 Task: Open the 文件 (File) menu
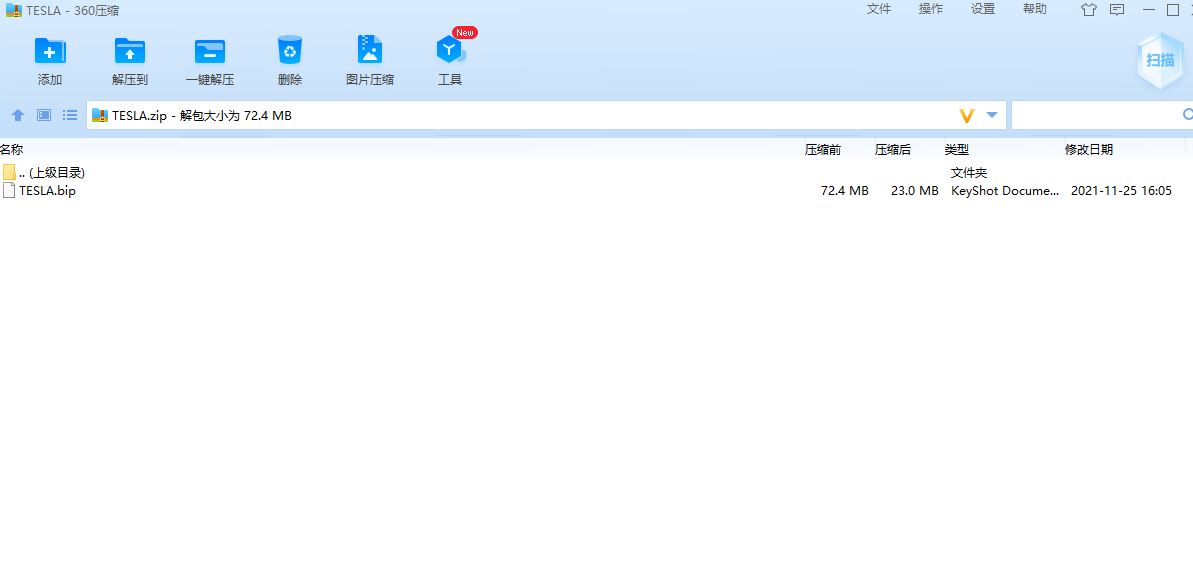click(879, 9)
